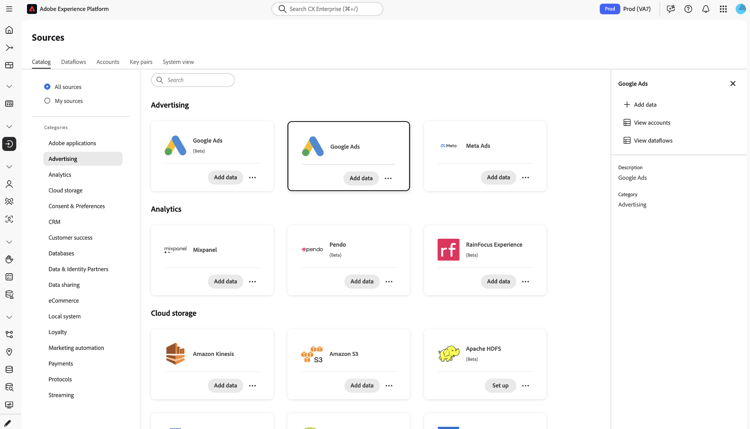The width and height of the screenshot is (750, 429).
Task: Click the catalog Search input field
Action: pyautogui.click(x=193, y=80)
